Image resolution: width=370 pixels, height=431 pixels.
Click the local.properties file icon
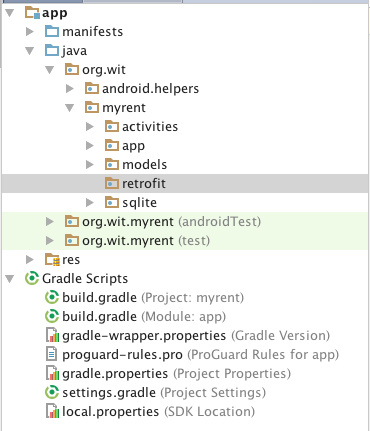(x=52, y=411)
